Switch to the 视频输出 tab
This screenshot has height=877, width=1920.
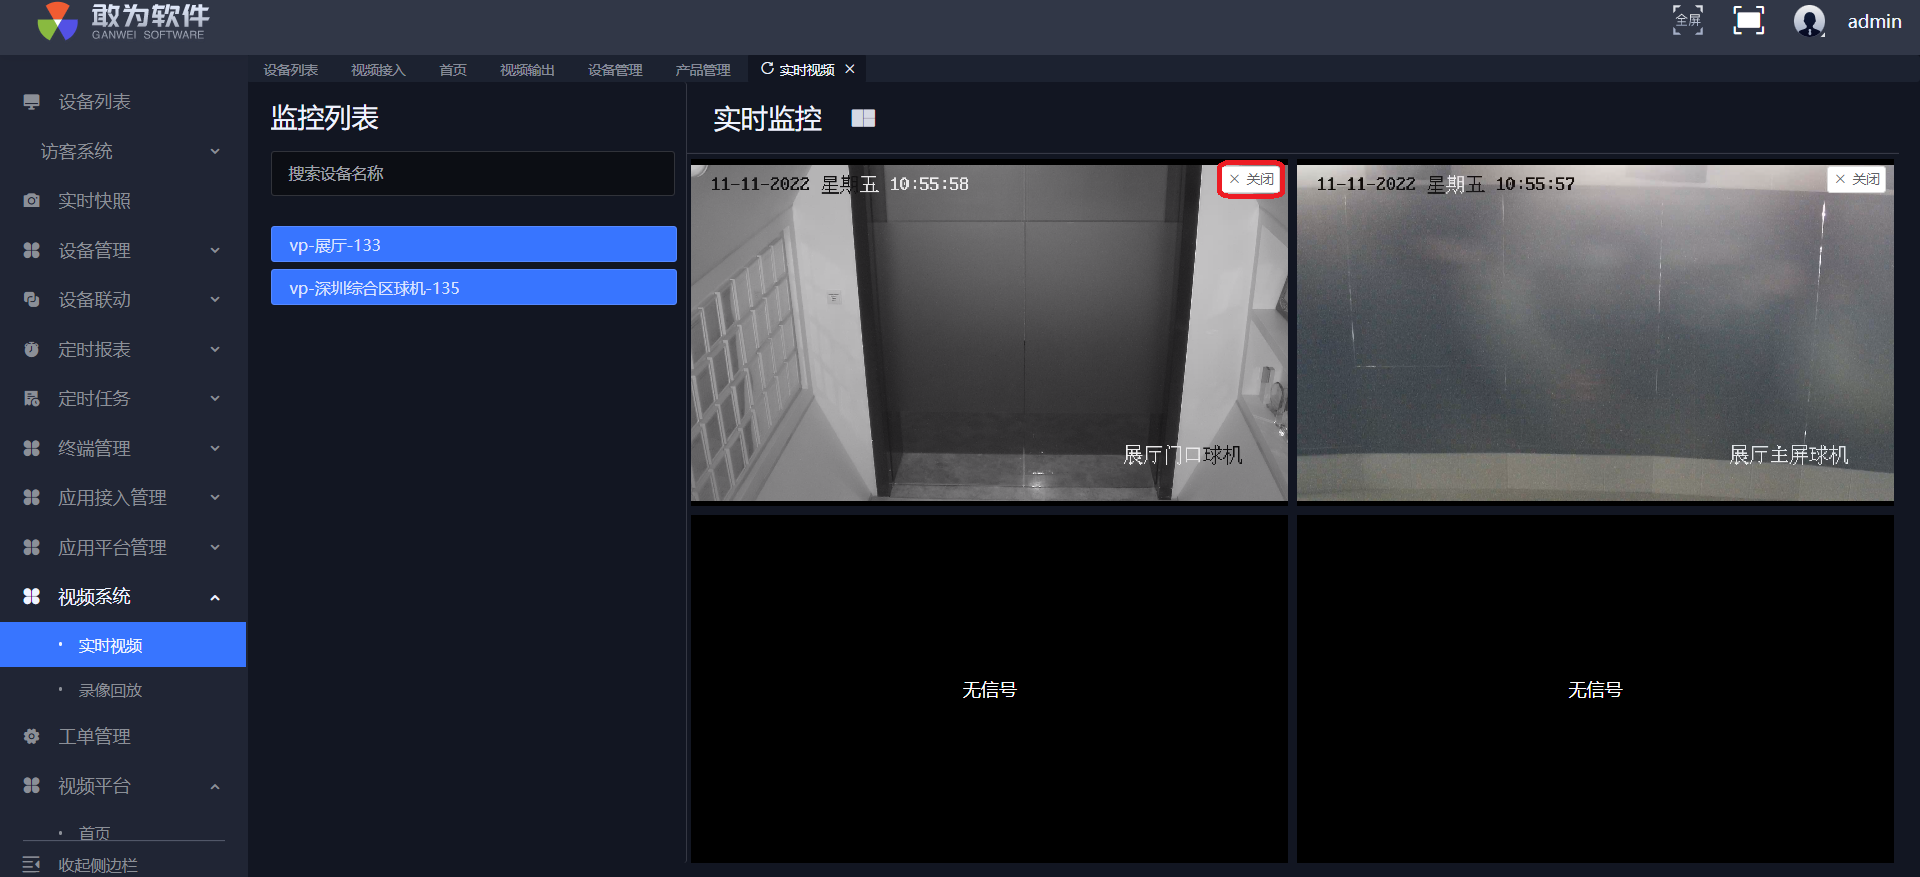pyautogui.click(x=527, y=70)
